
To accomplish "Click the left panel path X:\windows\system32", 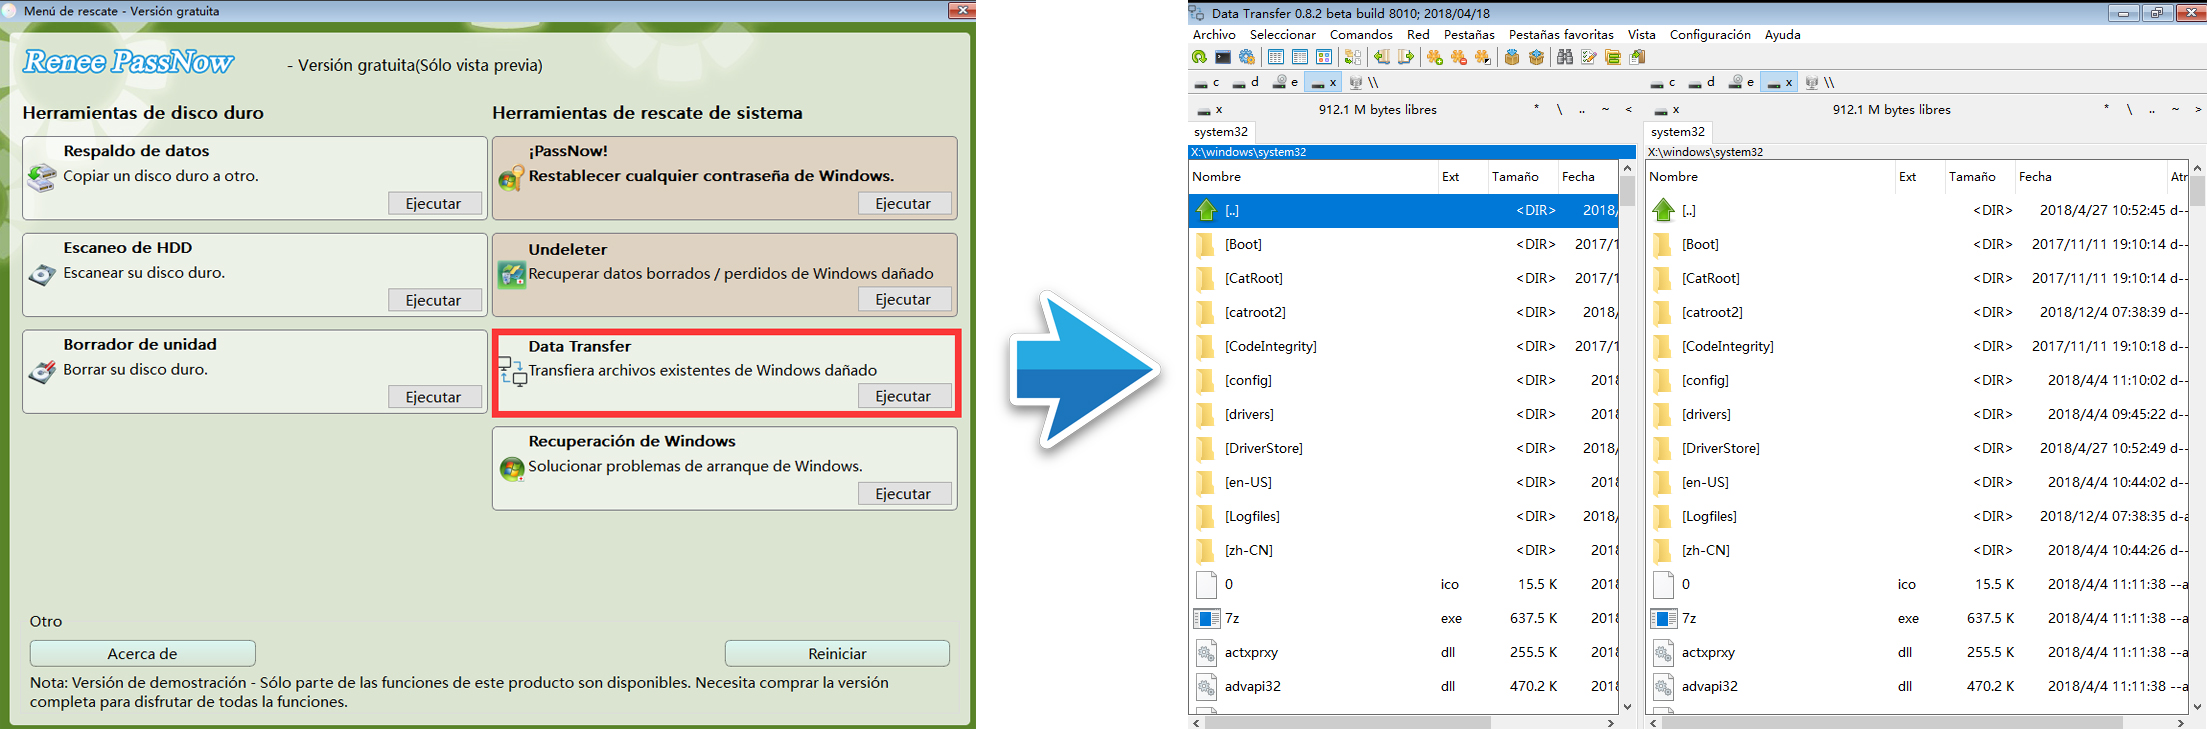I will tap(1411, 152).
